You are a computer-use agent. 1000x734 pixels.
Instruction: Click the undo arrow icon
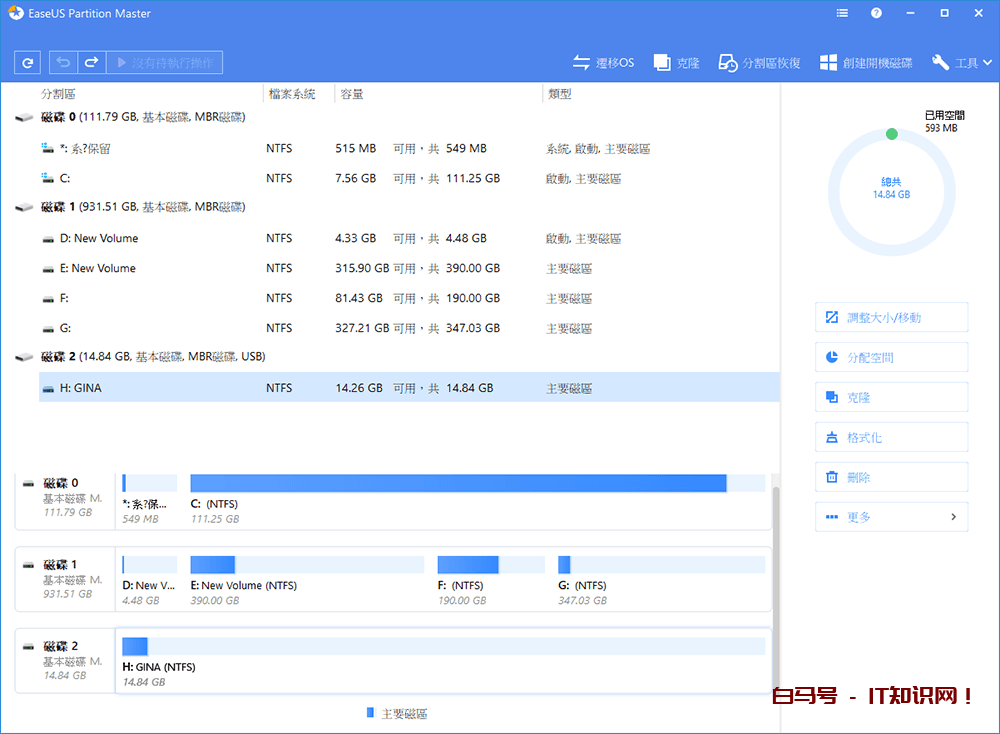(63, 63)
